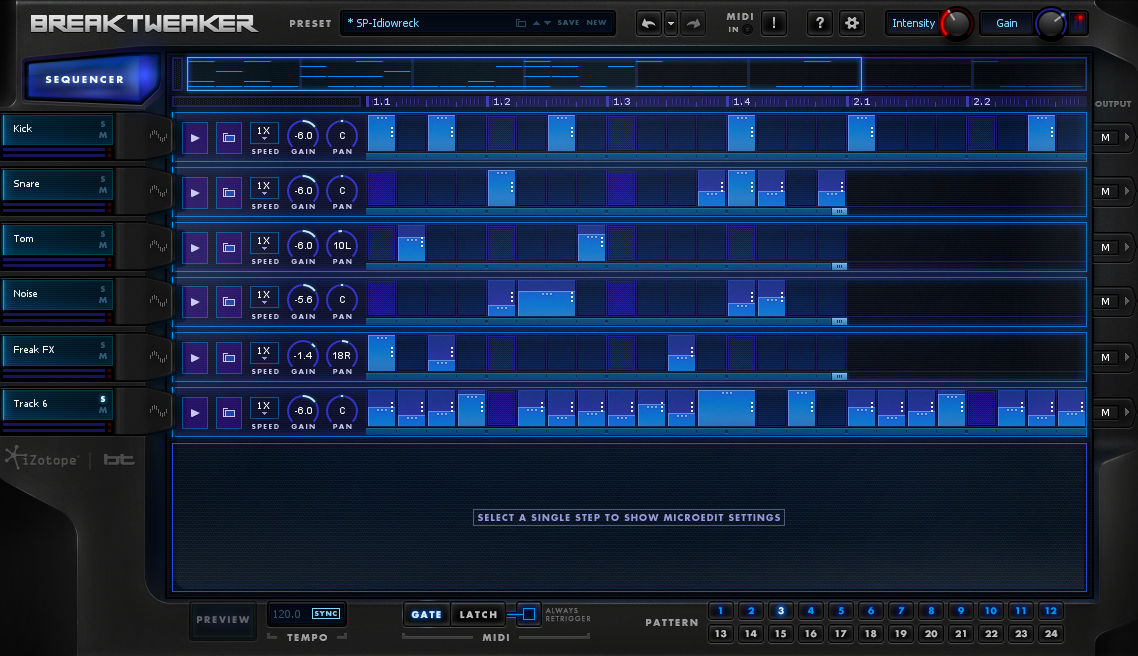Play the Kick track sample

[x=195, y=137]
